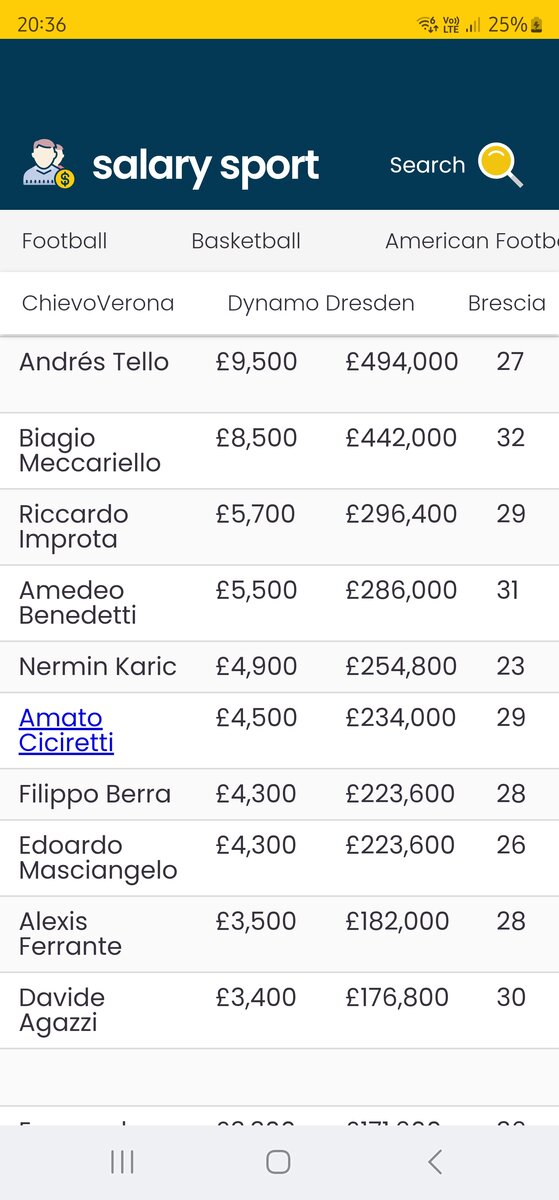Select the Football category tab

tap(64, 241)
